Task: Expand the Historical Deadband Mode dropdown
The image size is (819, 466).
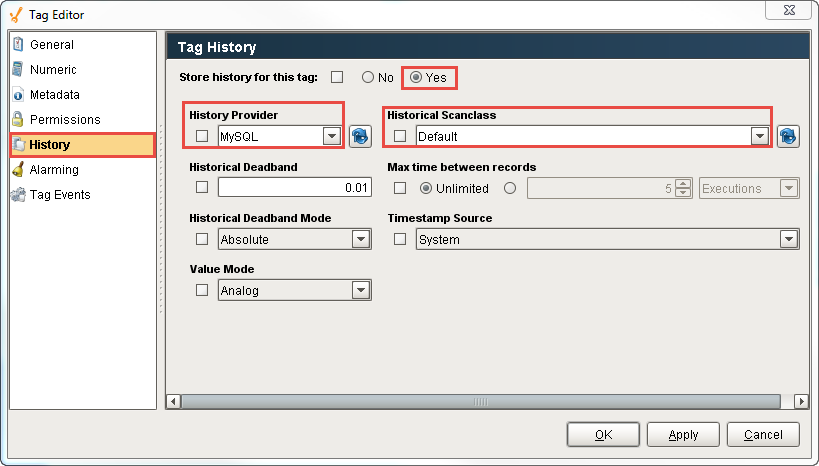Action: (360, 239)
